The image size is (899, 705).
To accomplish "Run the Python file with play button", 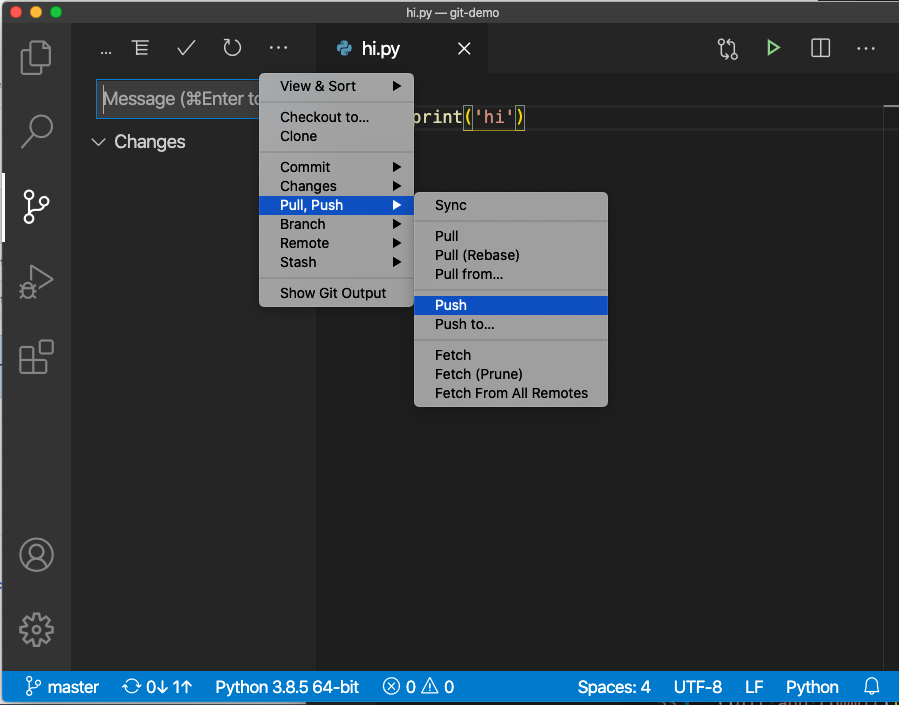I will click(773, 48).
